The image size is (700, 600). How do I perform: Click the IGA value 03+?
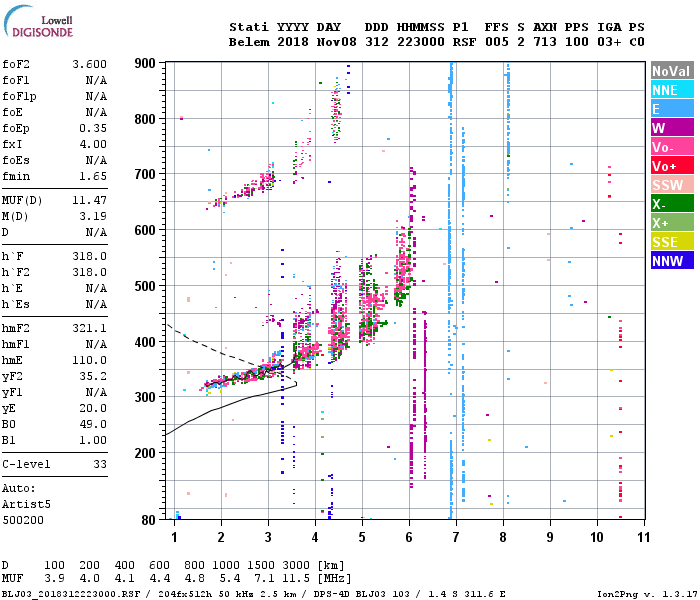pyautogui.click(x=609, y=42)
